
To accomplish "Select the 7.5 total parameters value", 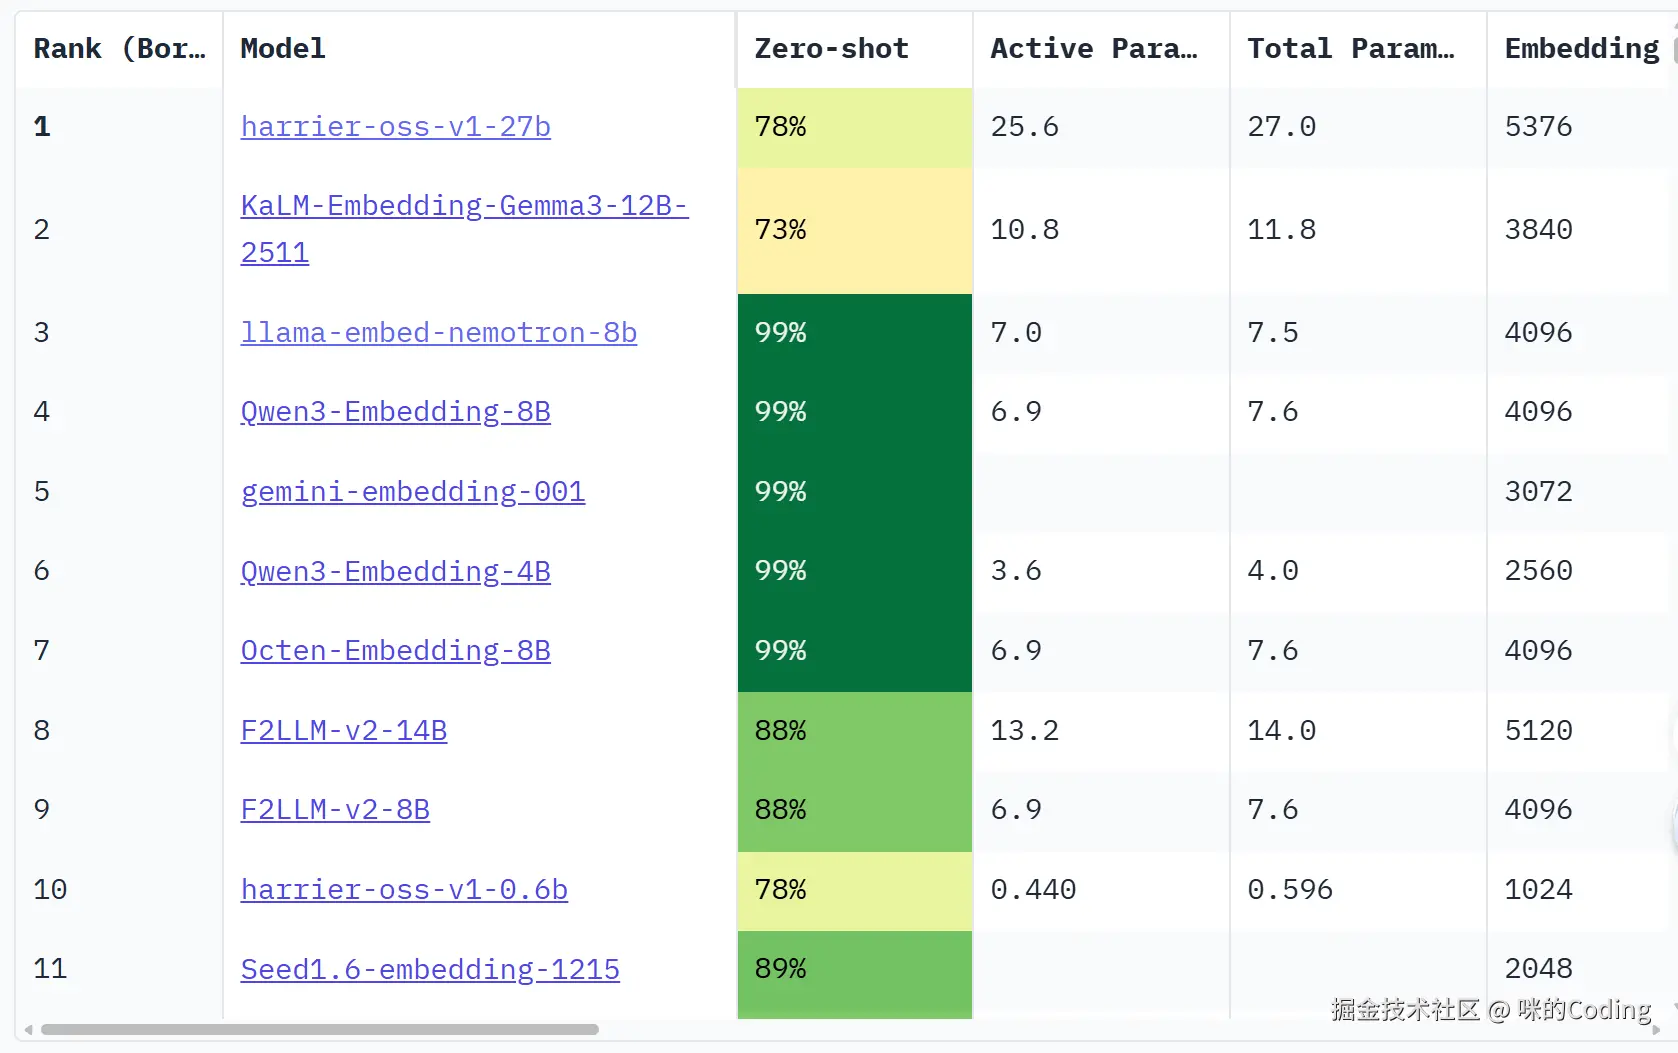I will 1273,333.
